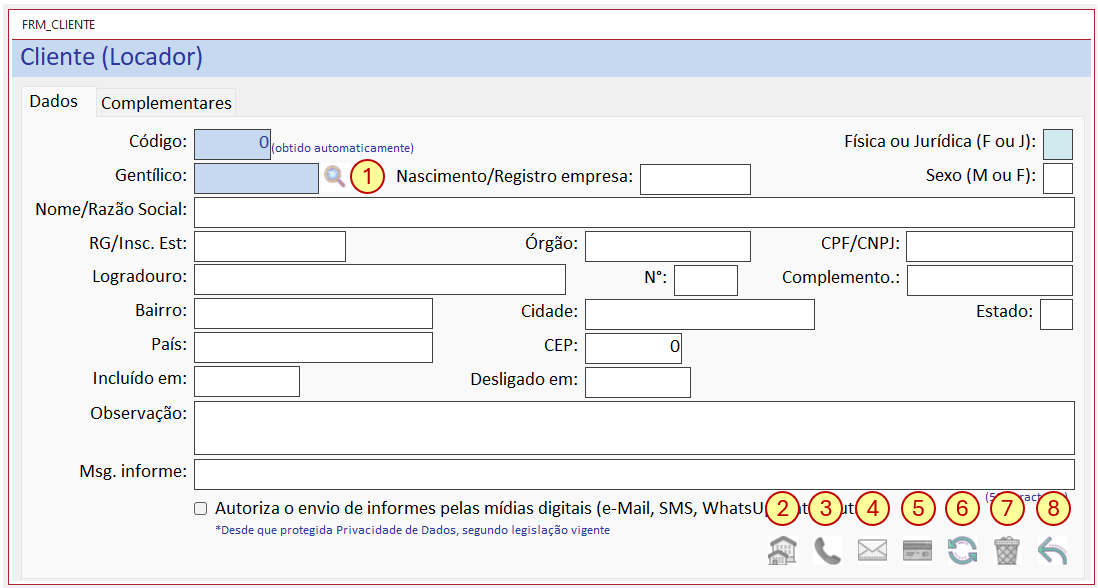Click the "*Desde que protegida Privacidade de Dados" note
1098x588 pixels.
(412, 531)
